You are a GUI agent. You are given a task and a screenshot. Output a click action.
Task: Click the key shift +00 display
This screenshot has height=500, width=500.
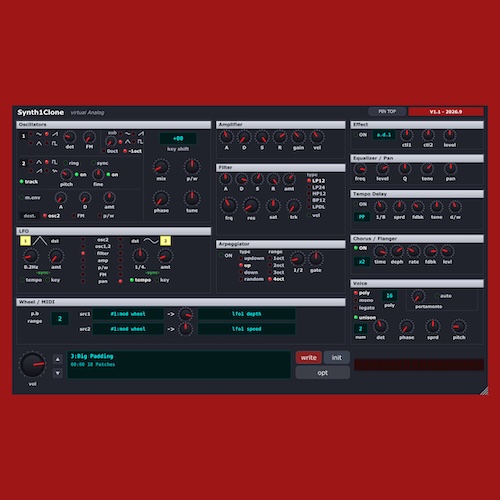coord(178,138)
